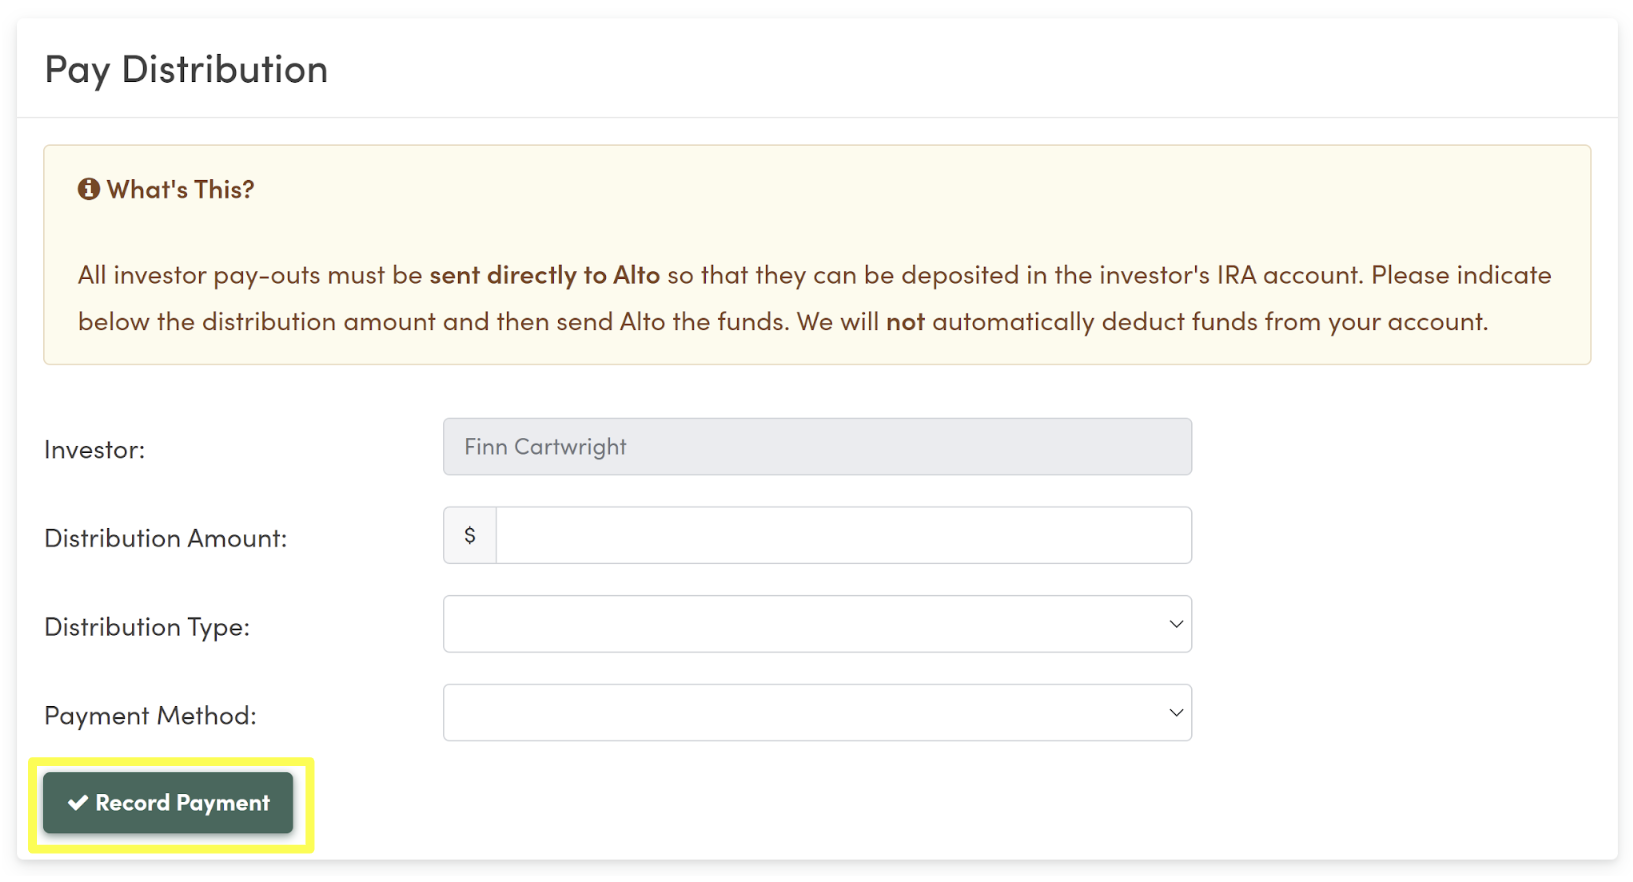Click the bold 'sent directly to Alto' text
The width and height of the screenshot is (1633, 882).
pyautogui.click(x=545, y=275)
